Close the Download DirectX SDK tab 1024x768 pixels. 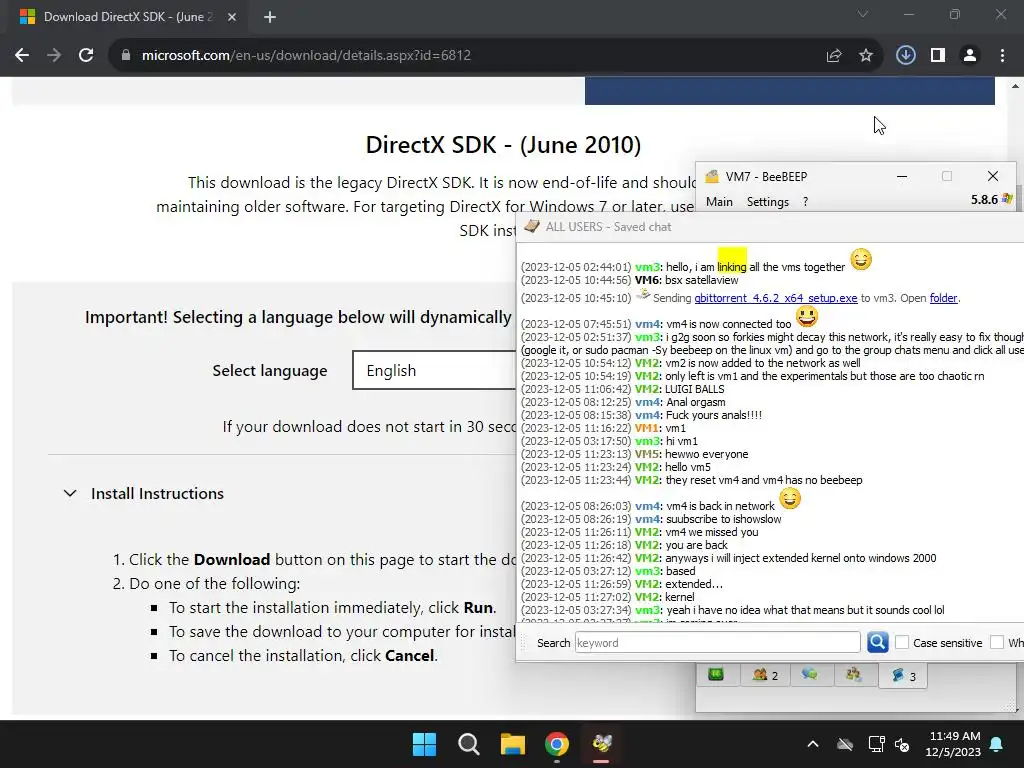pos(232,17)
